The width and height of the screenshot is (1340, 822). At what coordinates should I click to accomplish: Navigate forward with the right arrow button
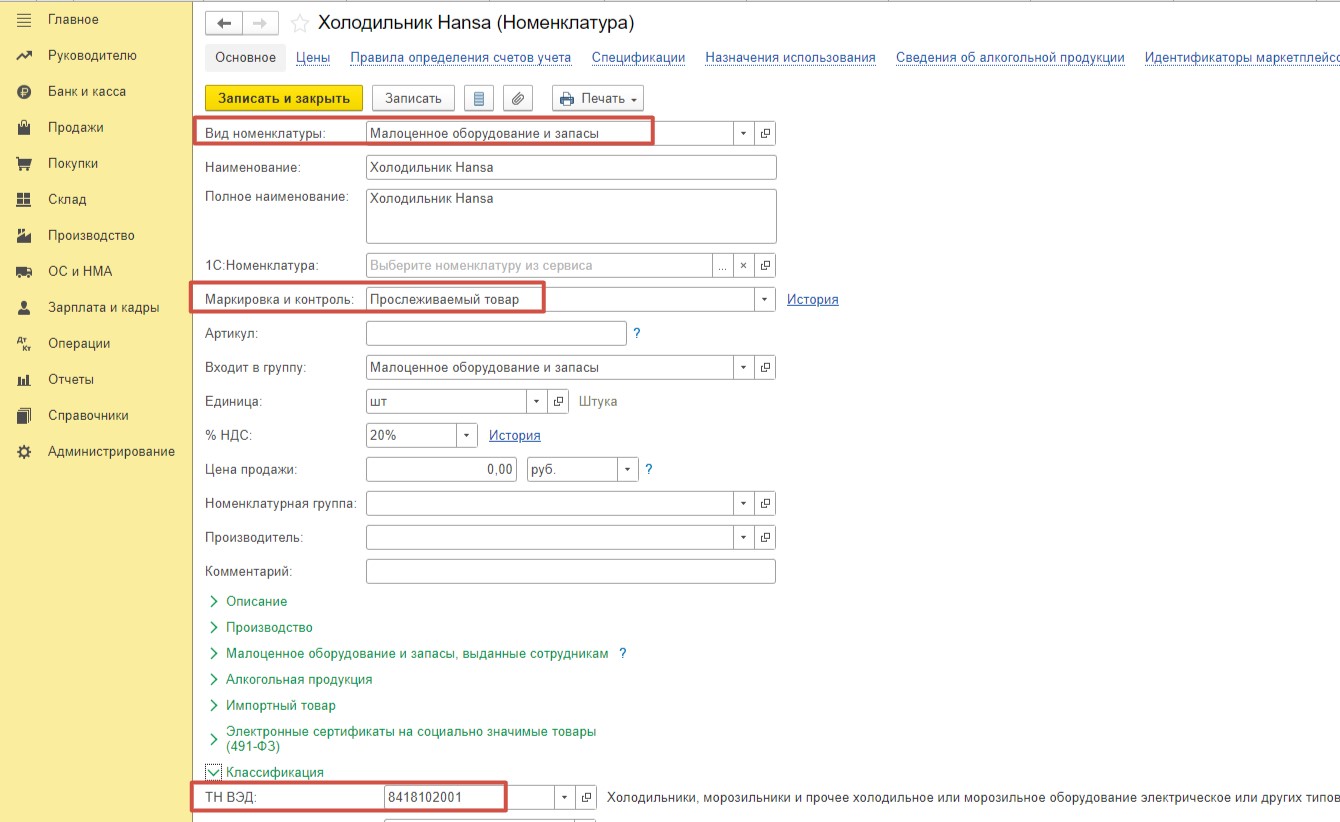point(260,23)
